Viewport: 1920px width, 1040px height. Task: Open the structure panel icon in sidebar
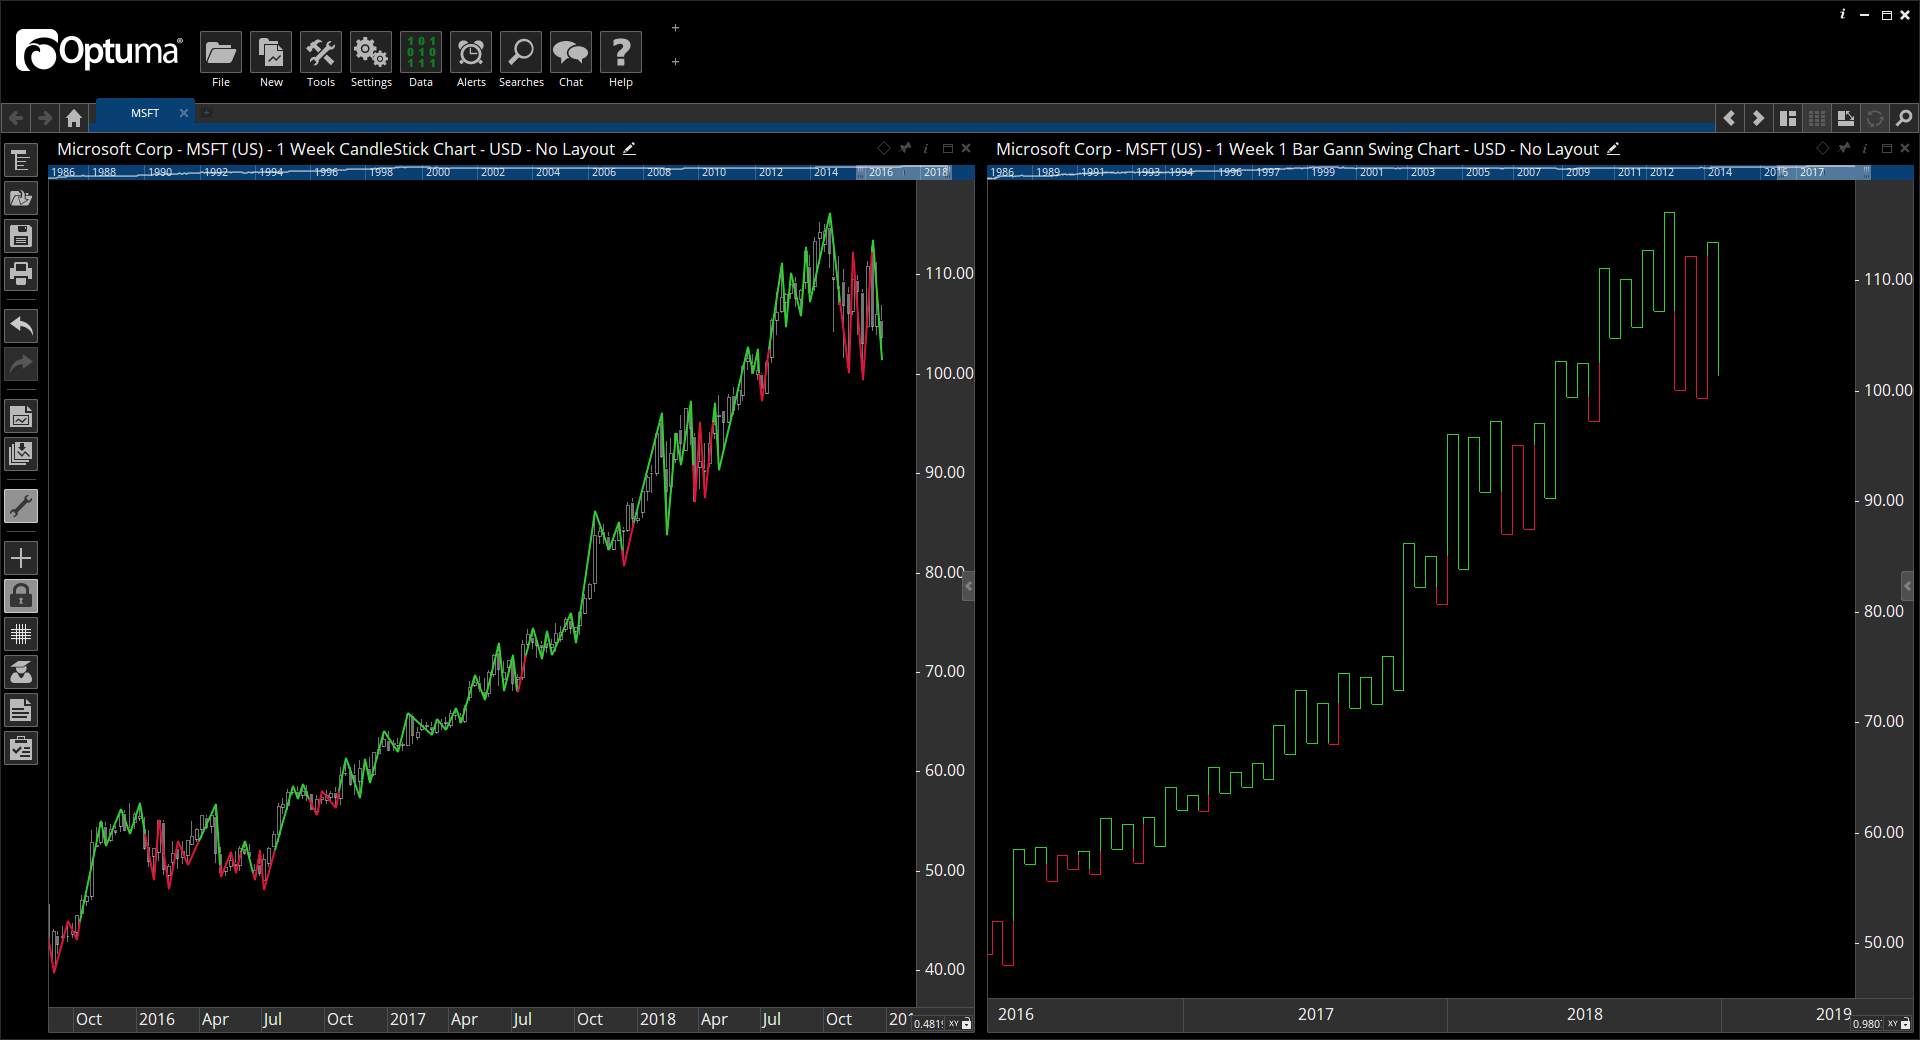pyautogui.click(x=21, y=160)
